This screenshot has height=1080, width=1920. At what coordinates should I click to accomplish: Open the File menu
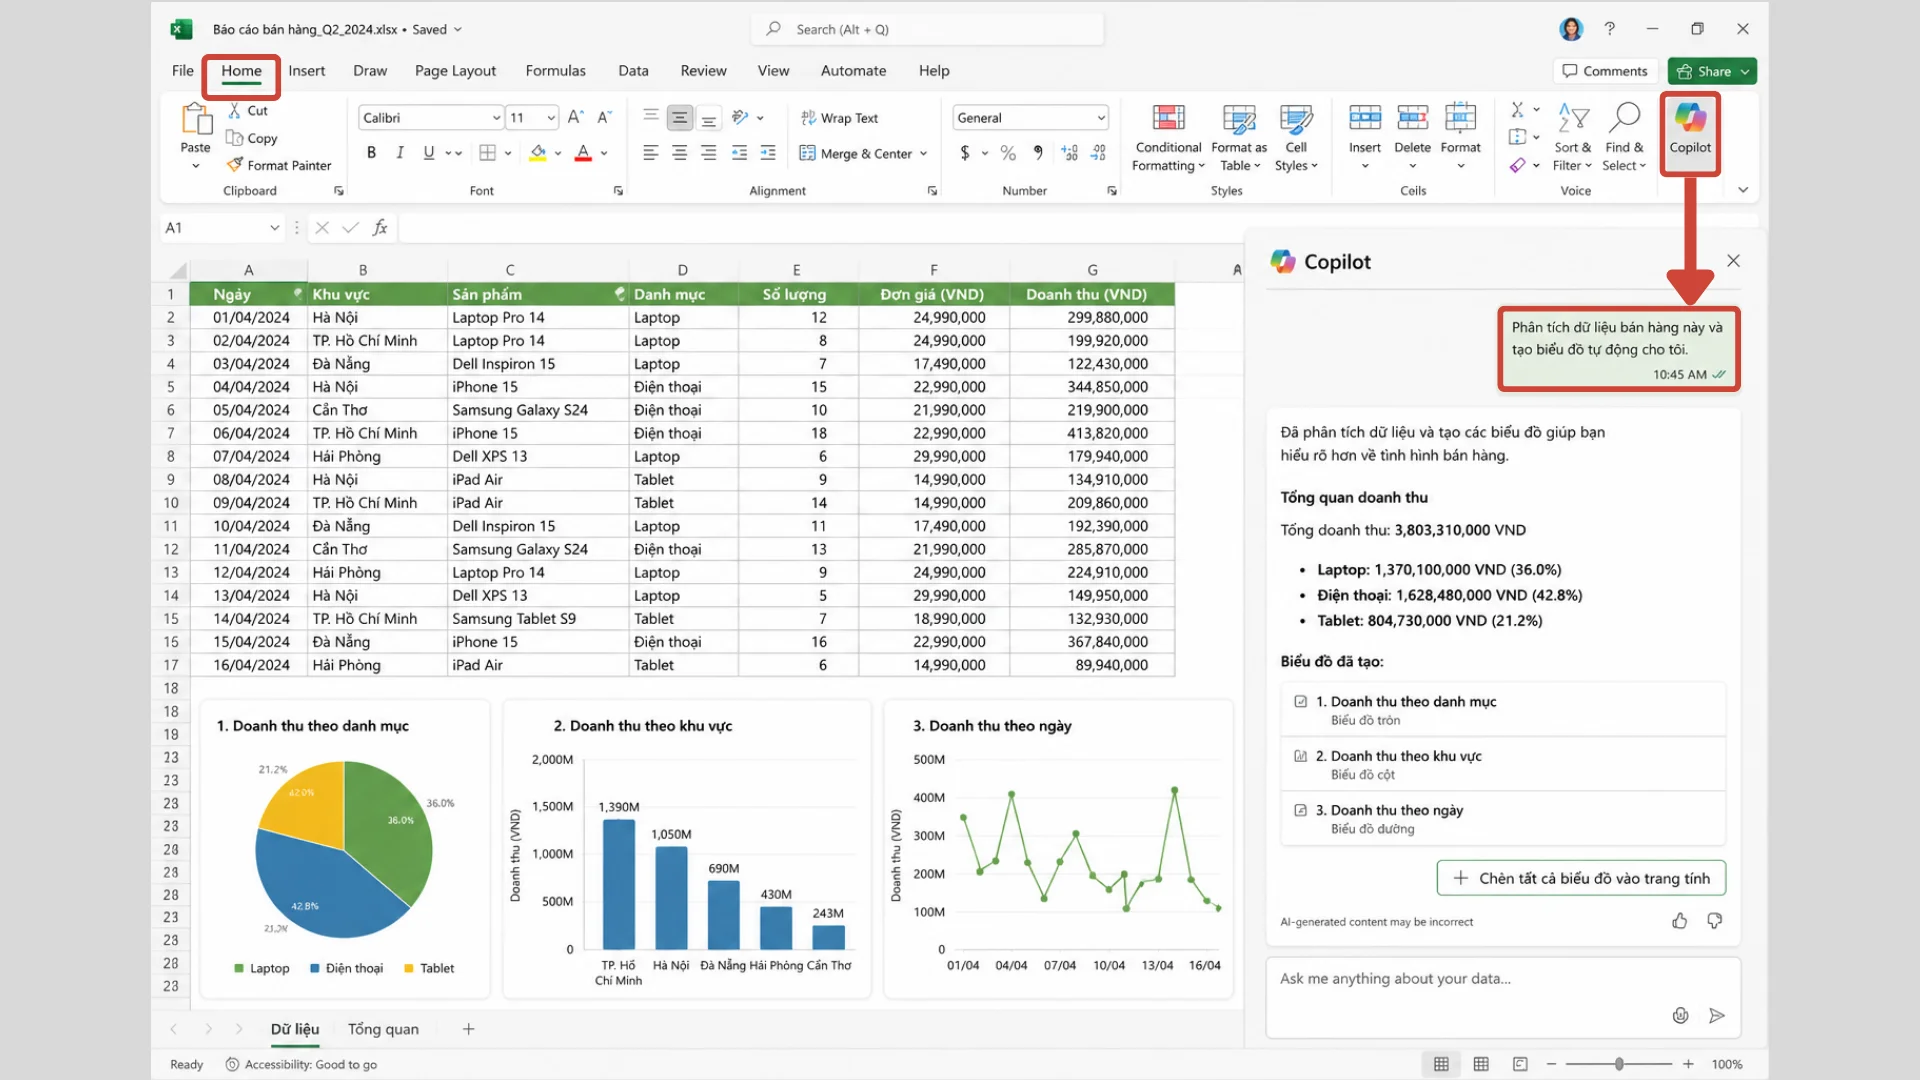coord(182,71)
